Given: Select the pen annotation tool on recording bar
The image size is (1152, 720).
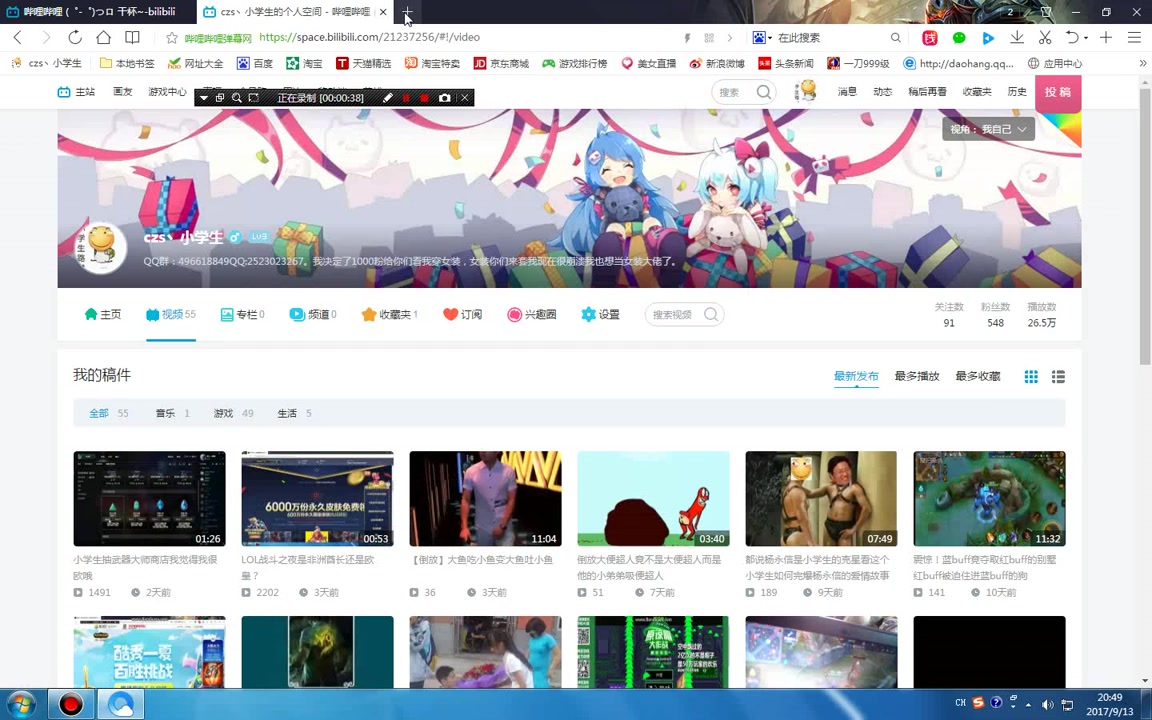Looking at the screenshot, I should coord(389,97).
